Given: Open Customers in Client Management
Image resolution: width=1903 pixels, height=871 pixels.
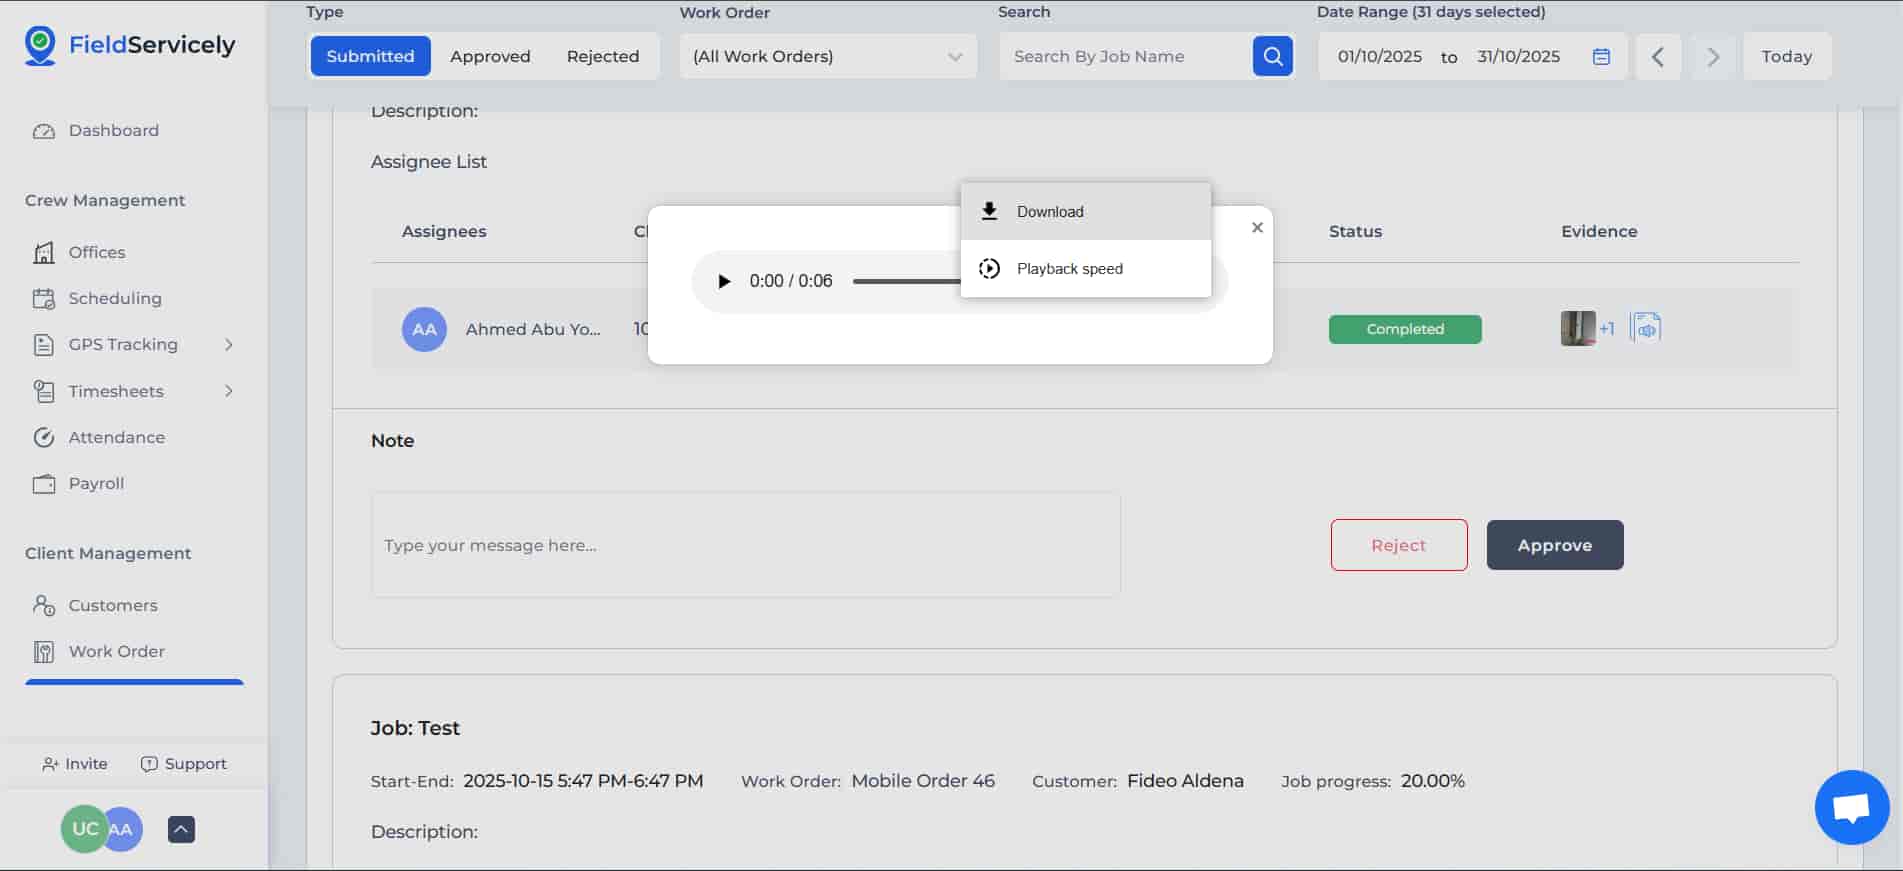Looking at the screenshot, I should pos(96,605).
